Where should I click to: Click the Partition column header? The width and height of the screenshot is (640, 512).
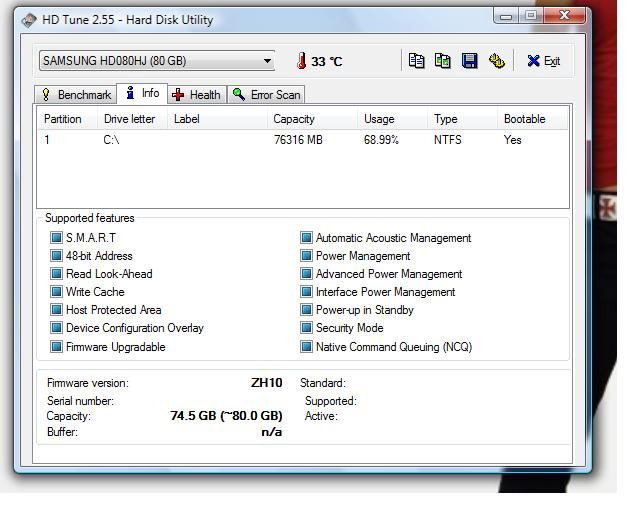click(68, 119)
